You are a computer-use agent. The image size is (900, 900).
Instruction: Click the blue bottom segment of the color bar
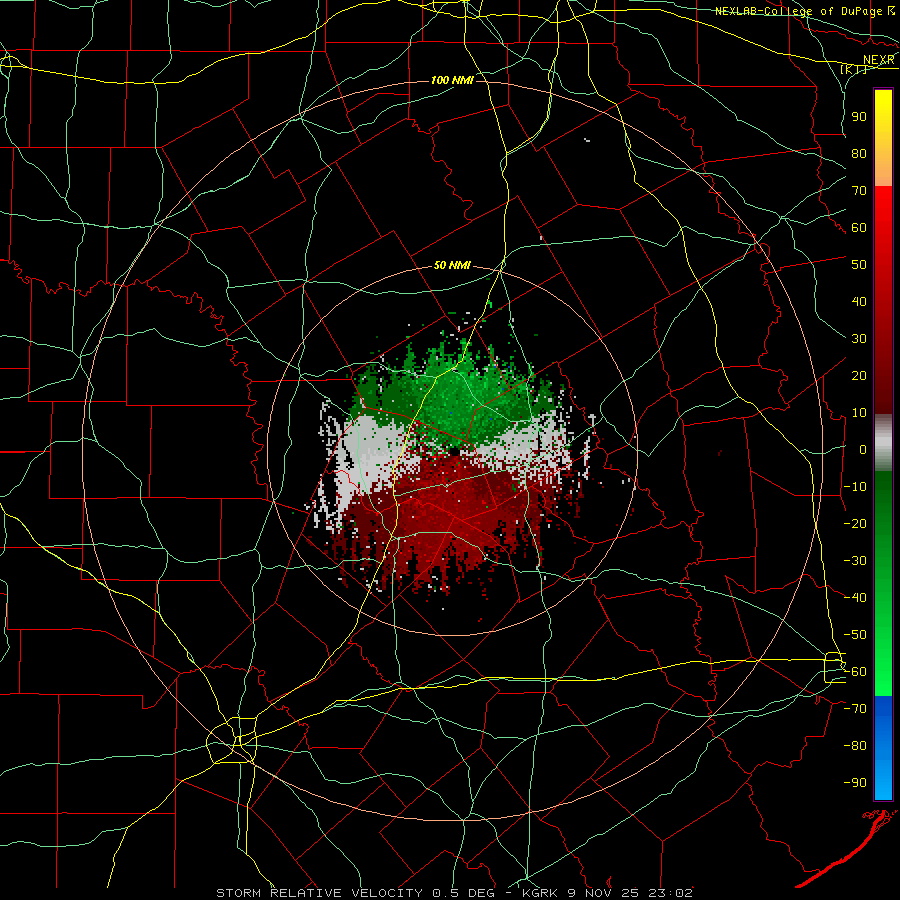pos(883,748)
